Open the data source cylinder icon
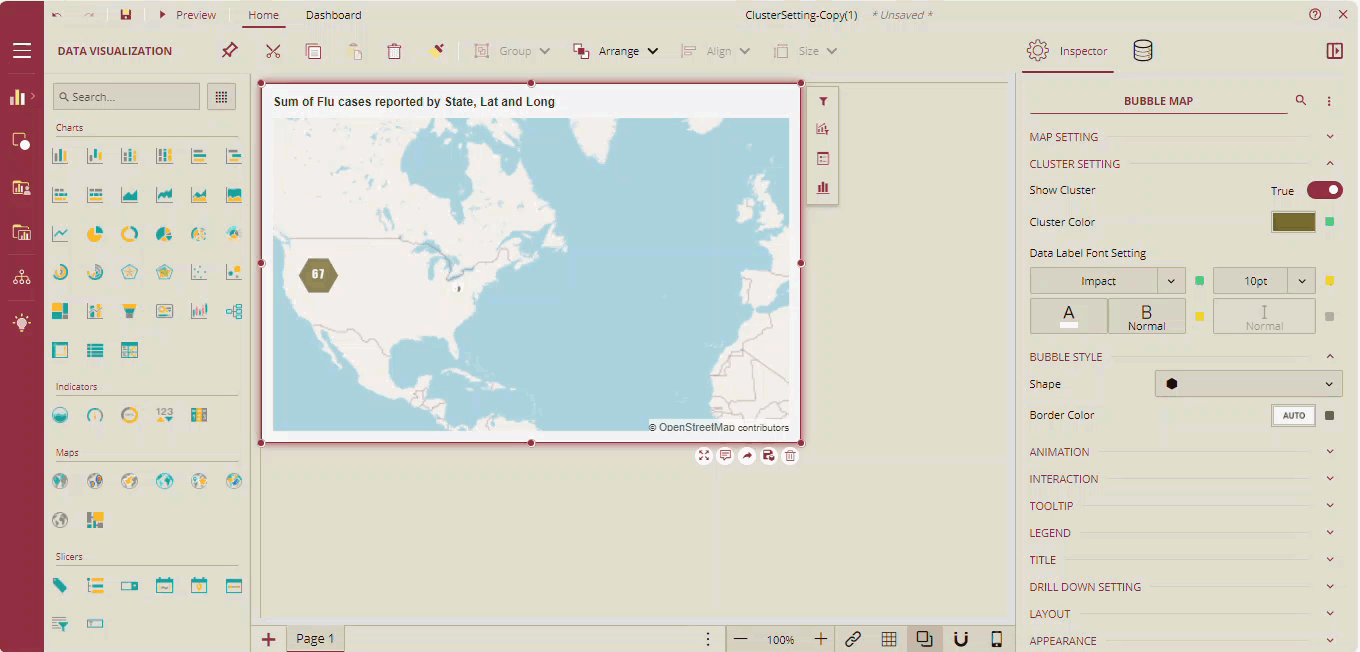This screenshot has width=1360, height=652. coord(1142,51)
